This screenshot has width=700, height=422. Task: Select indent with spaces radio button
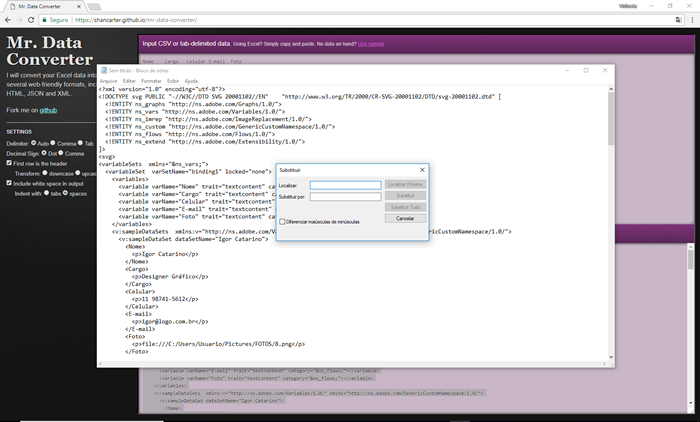[65, 193]
